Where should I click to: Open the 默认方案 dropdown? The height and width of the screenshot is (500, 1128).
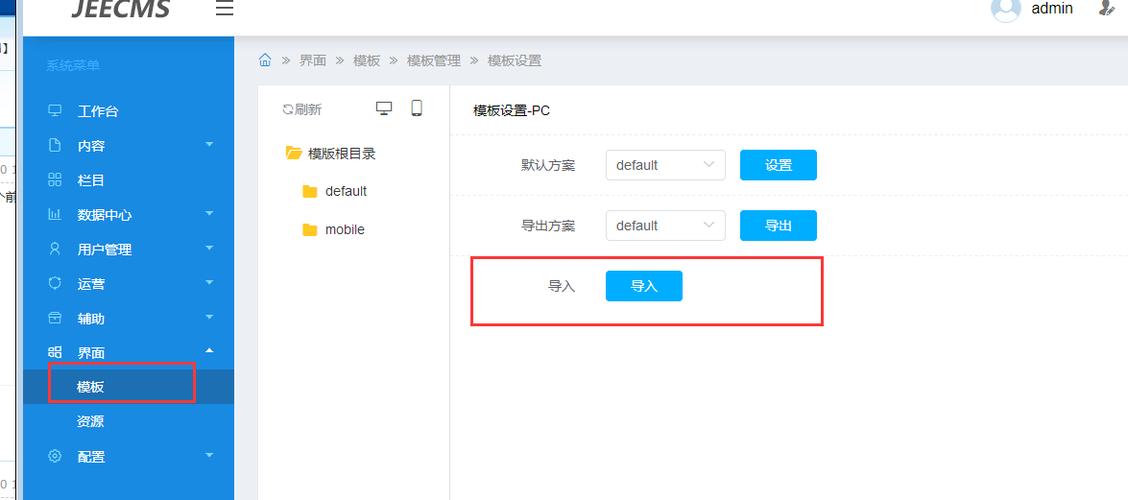[x=665, y=165]
